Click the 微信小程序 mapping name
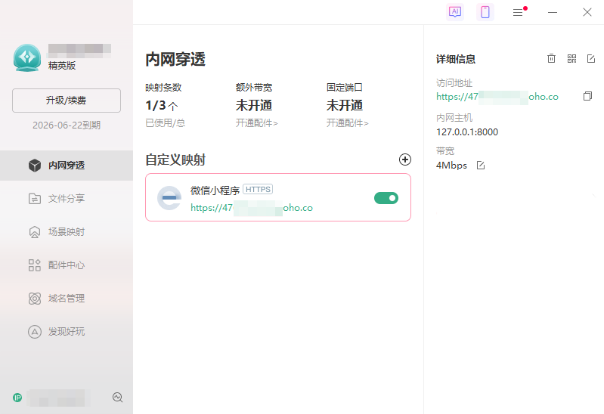Viewport: 604px width, 414px height. (x=215, y=190)
